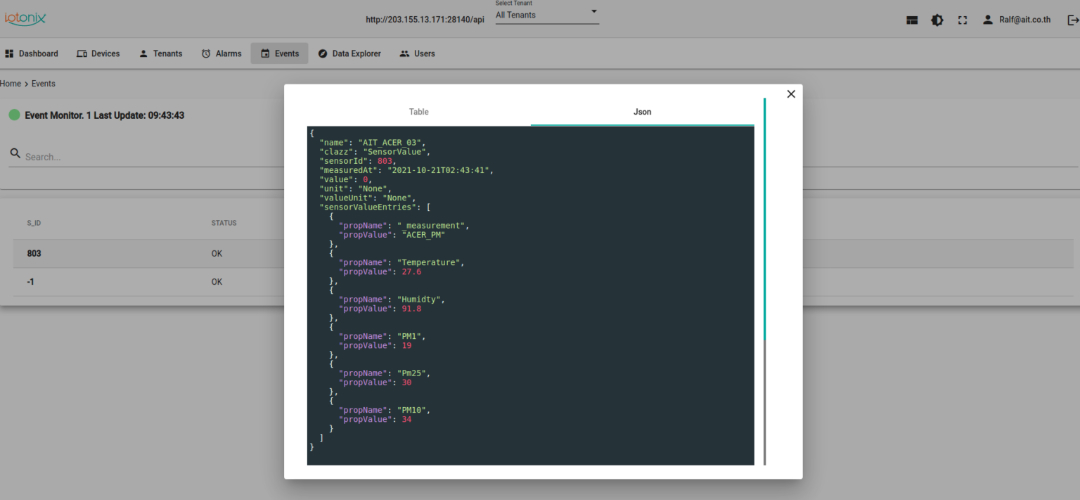The image size is (1080, 500).
Task: Select the Json tab
Action: 642,112
